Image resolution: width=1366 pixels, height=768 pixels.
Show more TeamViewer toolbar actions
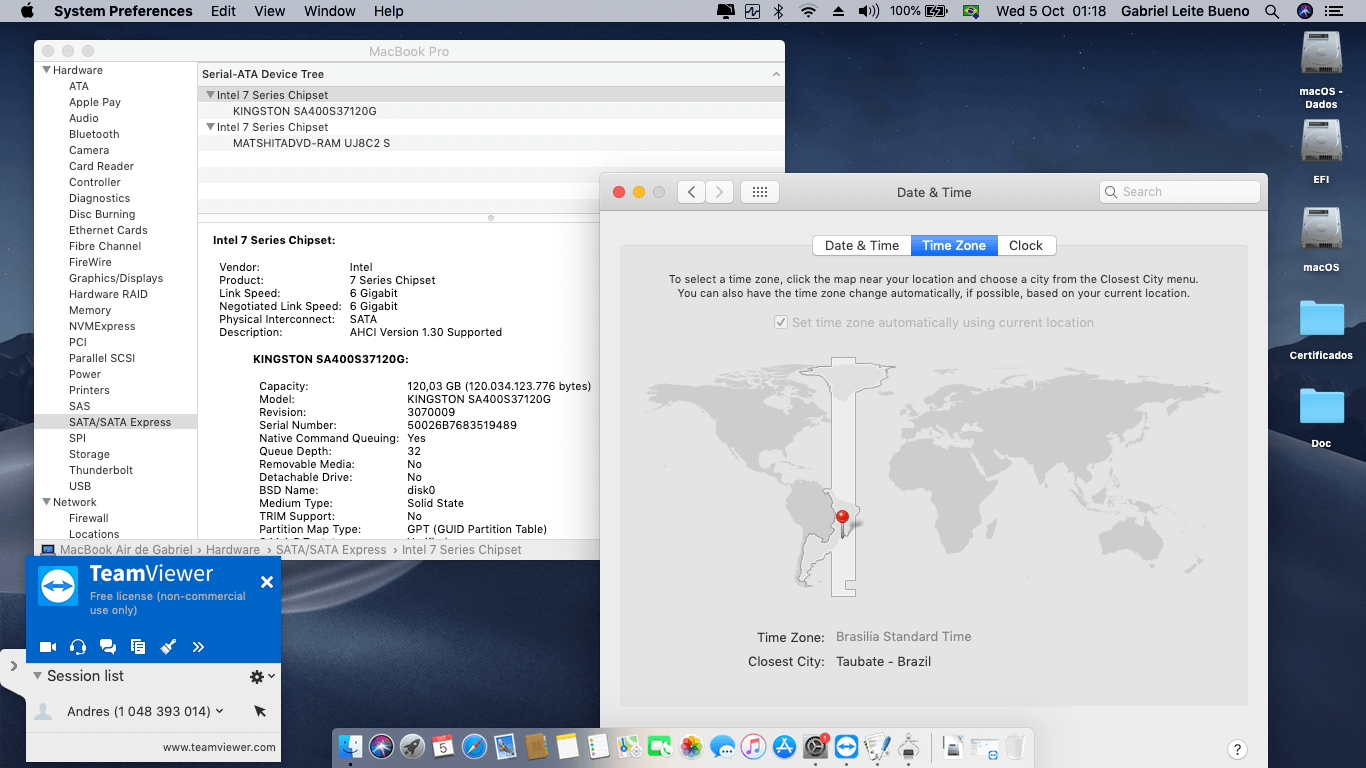tap(198, 647)
